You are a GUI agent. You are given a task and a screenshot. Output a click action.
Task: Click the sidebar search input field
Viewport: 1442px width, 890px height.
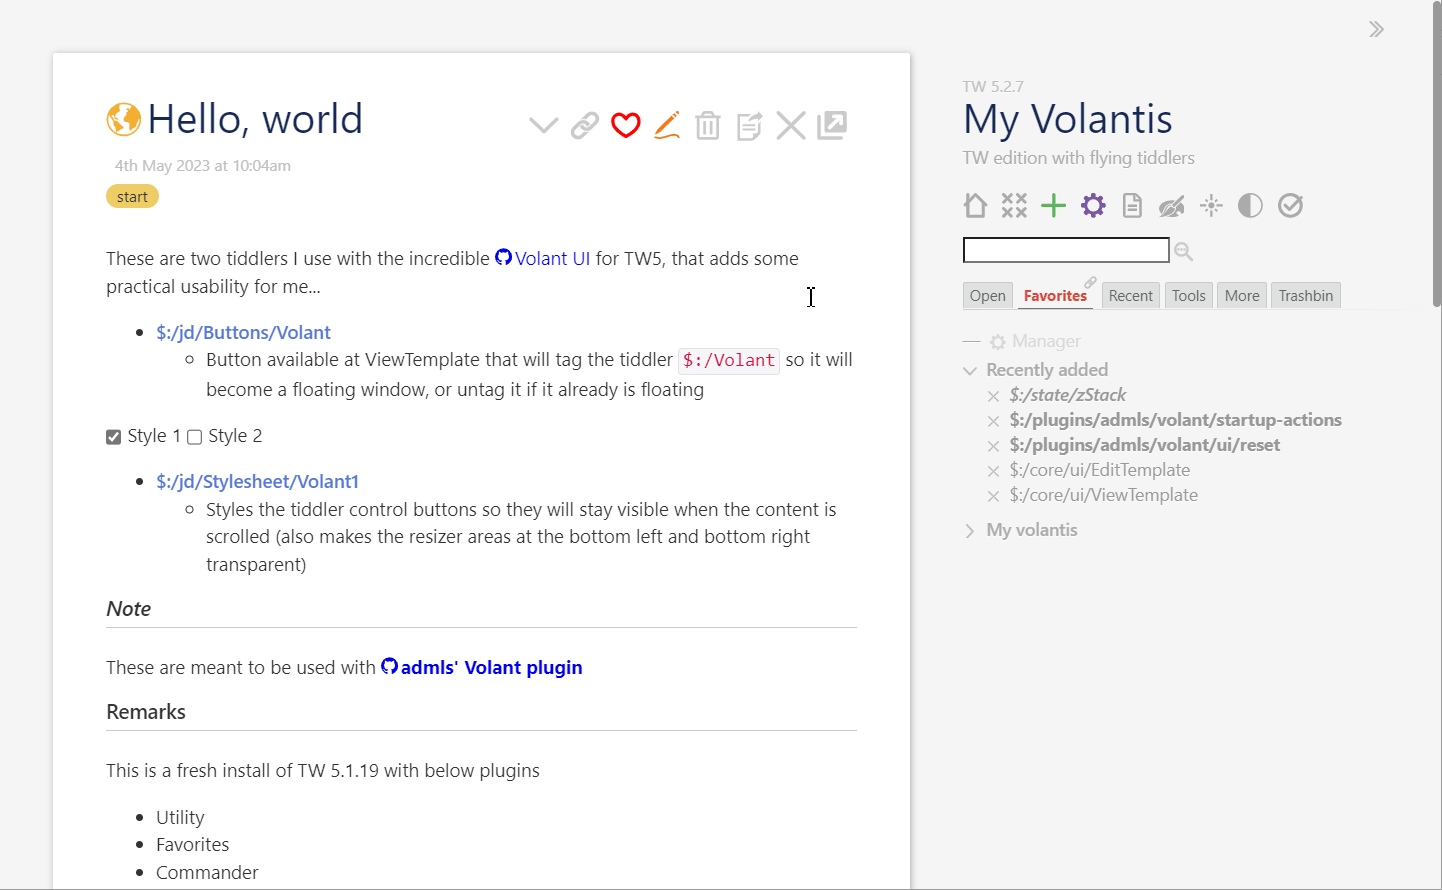1066,250
